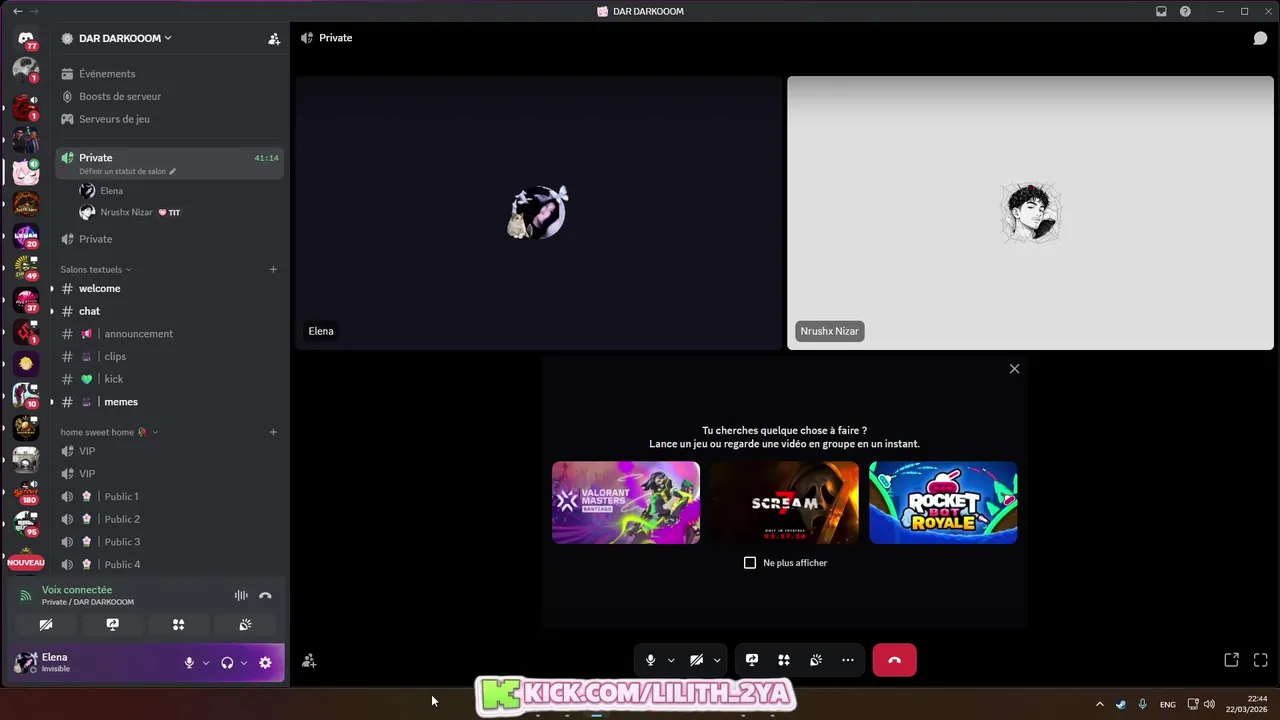Open the soundboard in the call control bar

click(816, 660)
